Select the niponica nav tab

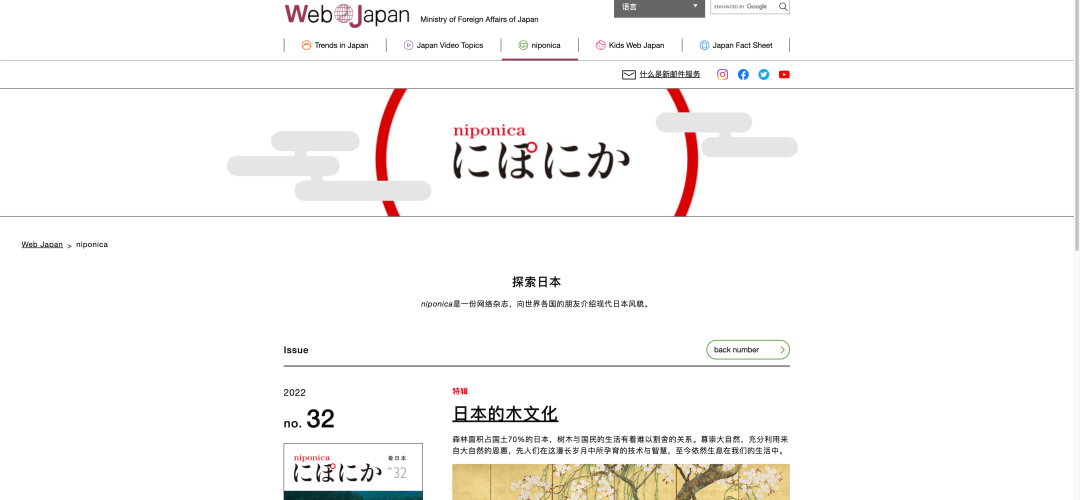click(x=539, y=45)
